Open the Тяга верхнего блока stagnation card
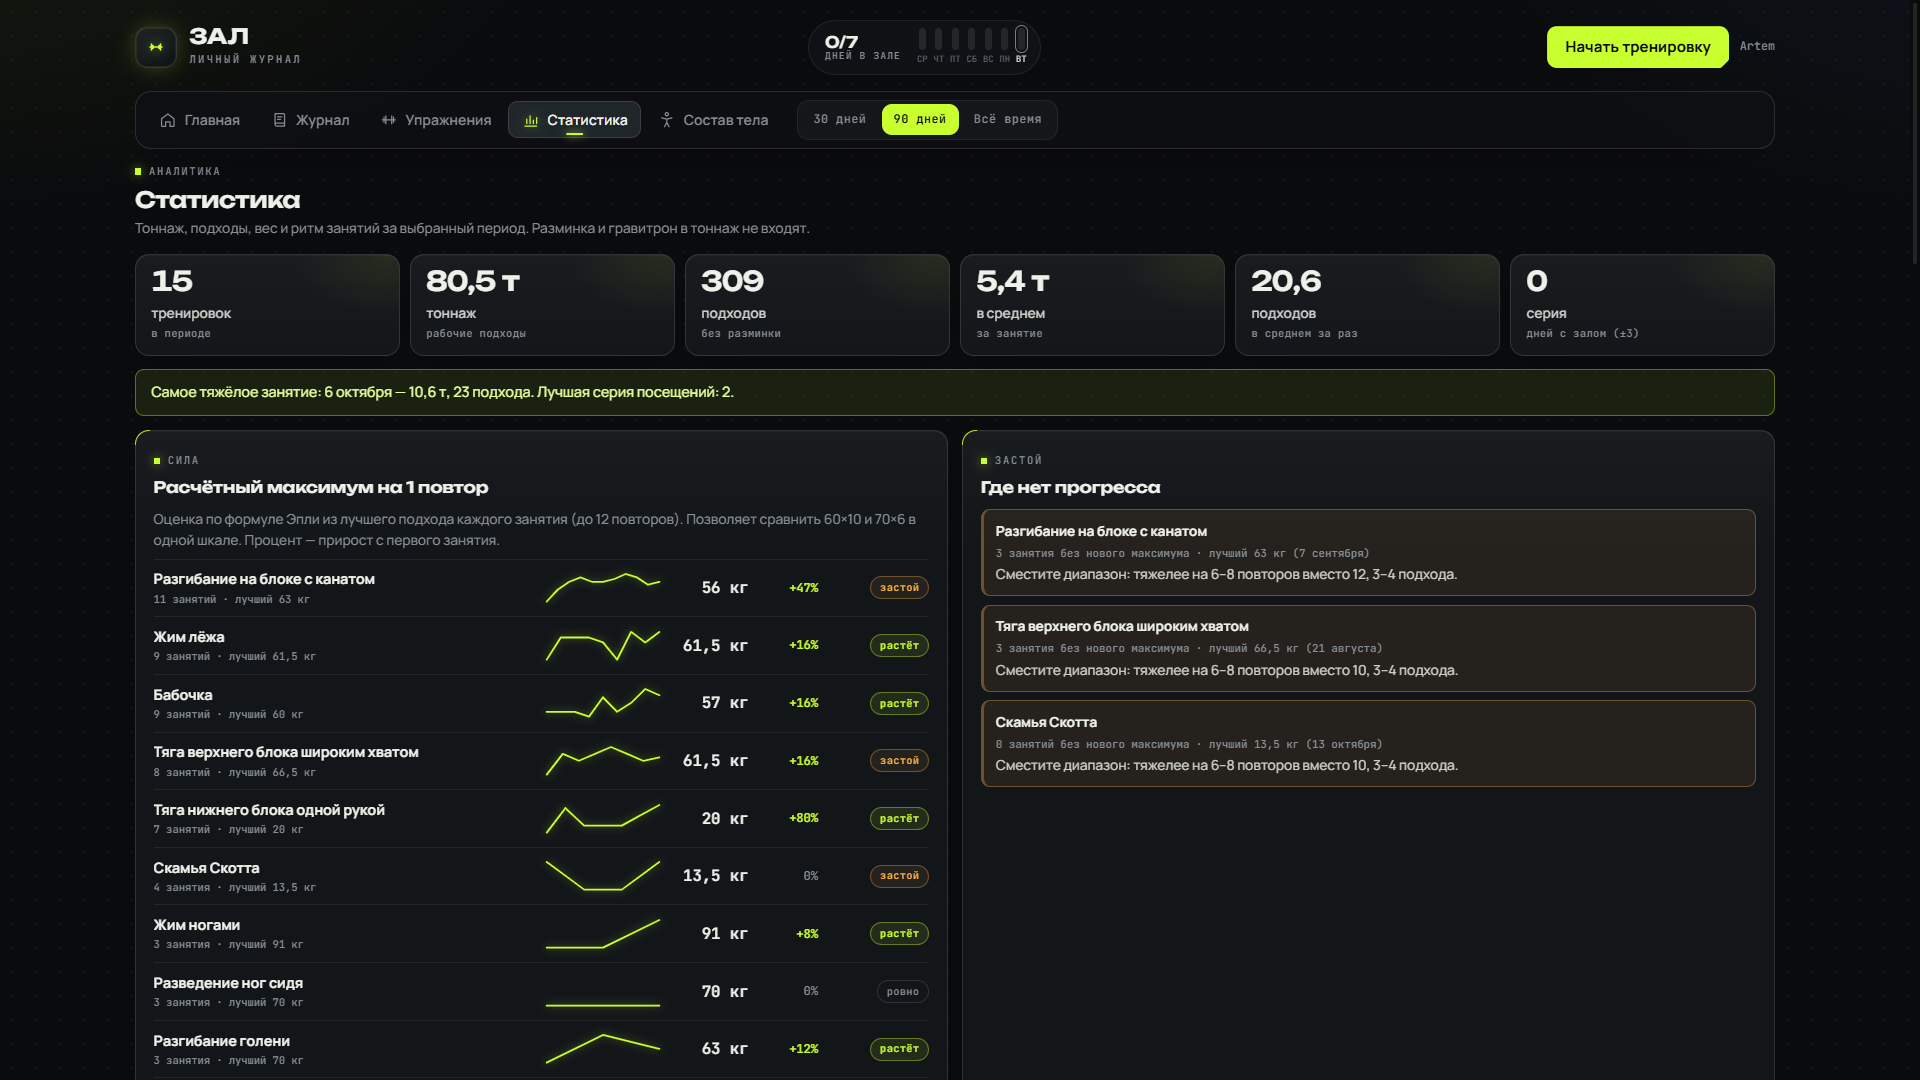Image resolution: width=1920 pixels, height=1080 pixels. click(1368, 648)
